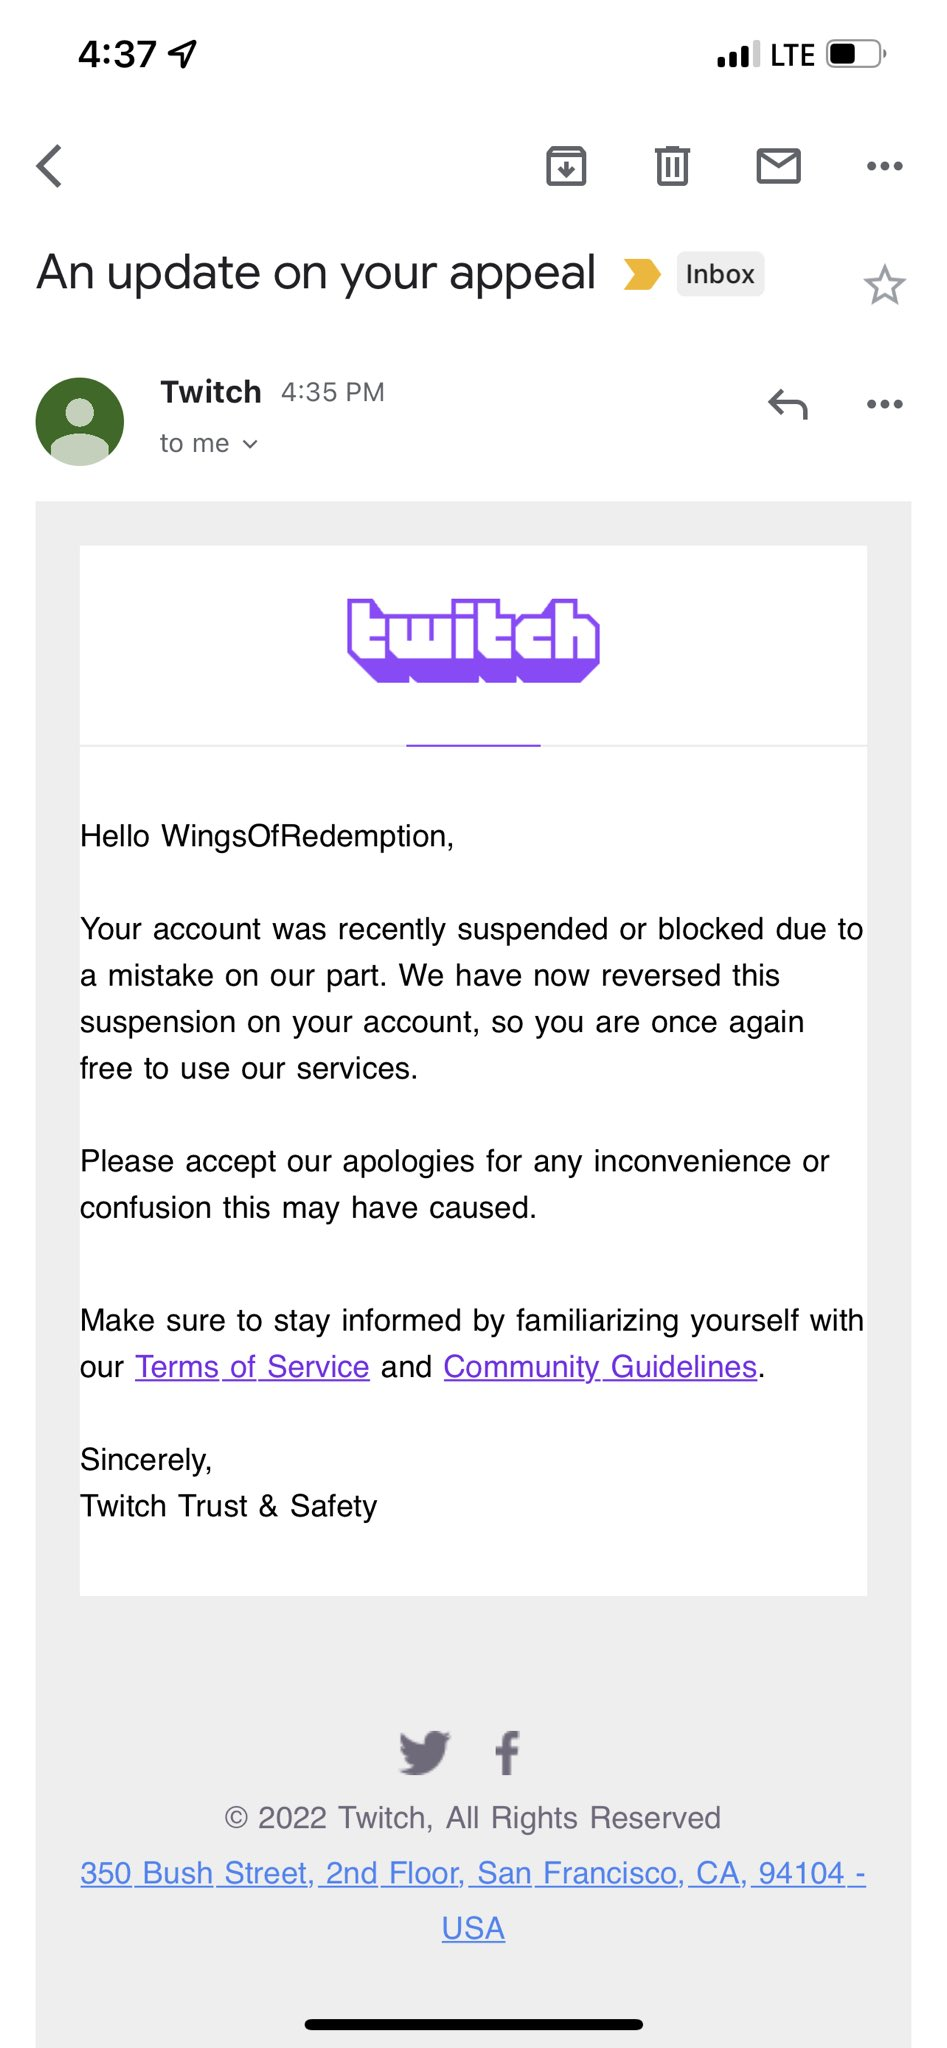Open the 350 Bush Street address link
This screenshot has height=2048, width=947.
click(x=473, y=1900)
